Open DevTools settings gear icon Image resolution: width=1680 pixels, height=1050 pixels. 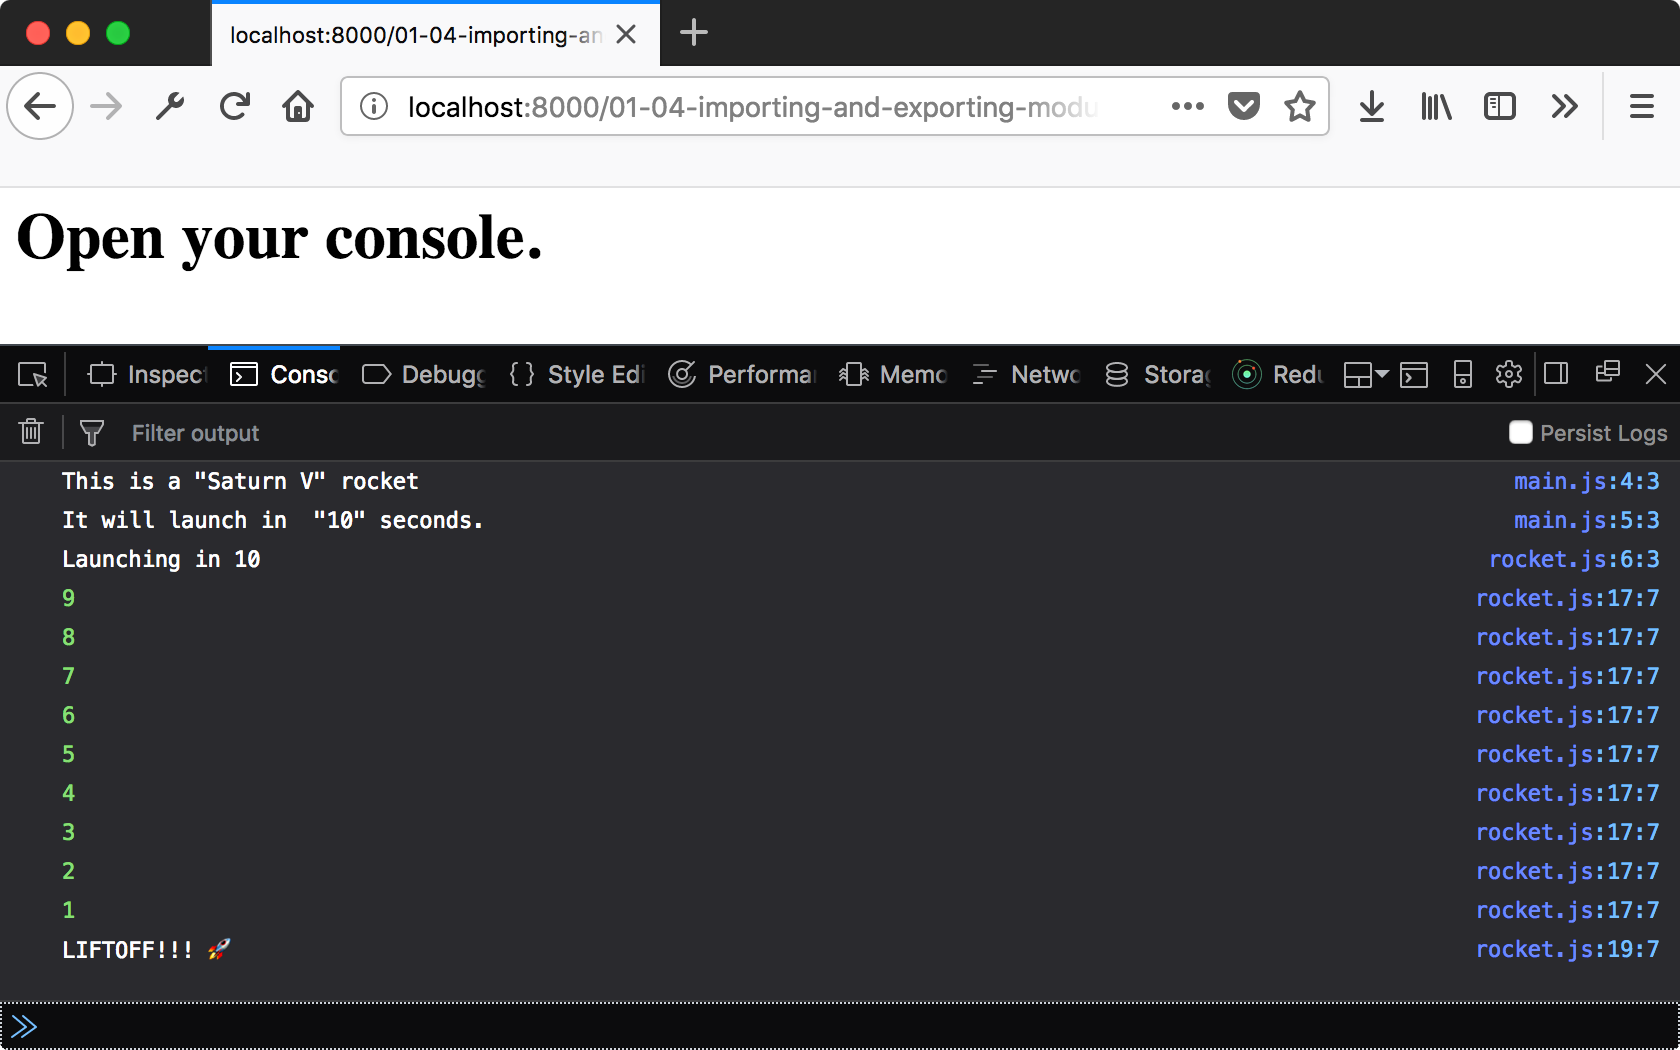1508,375
